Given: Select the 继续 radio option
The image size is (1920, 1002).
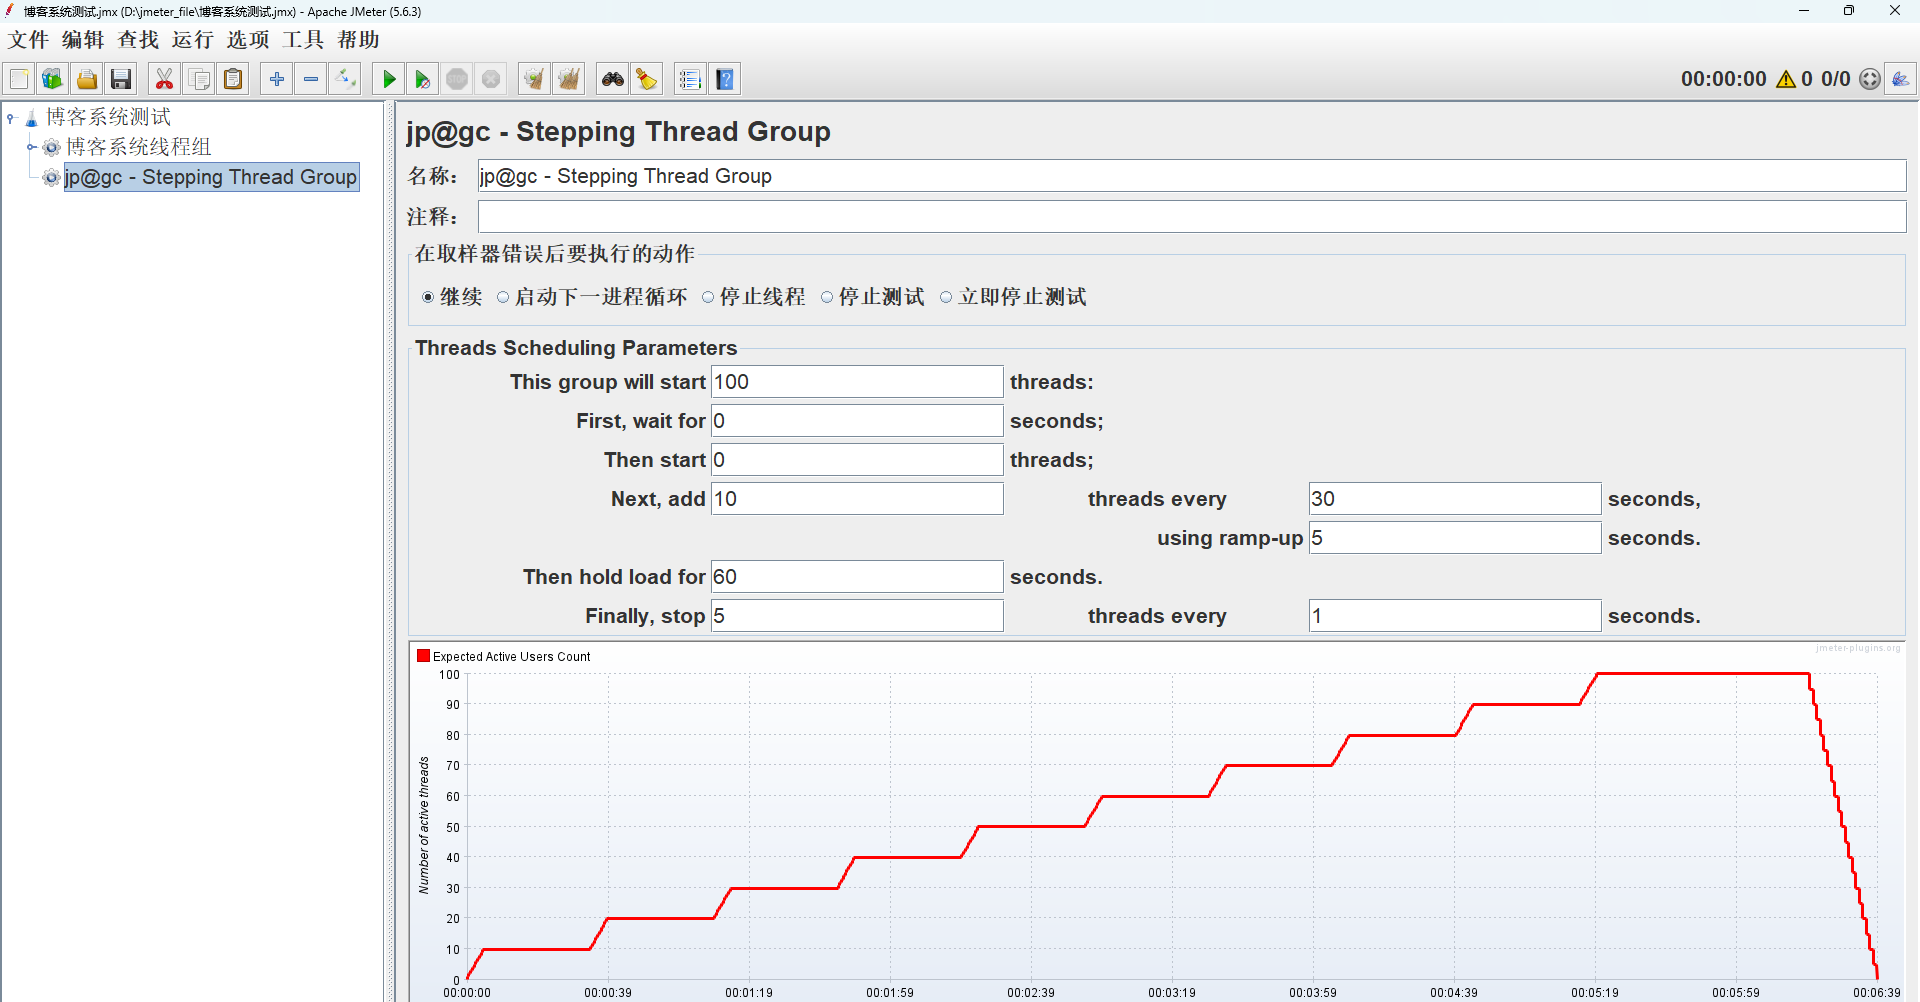Looking at the screenshot, I should tap(428, 297).
